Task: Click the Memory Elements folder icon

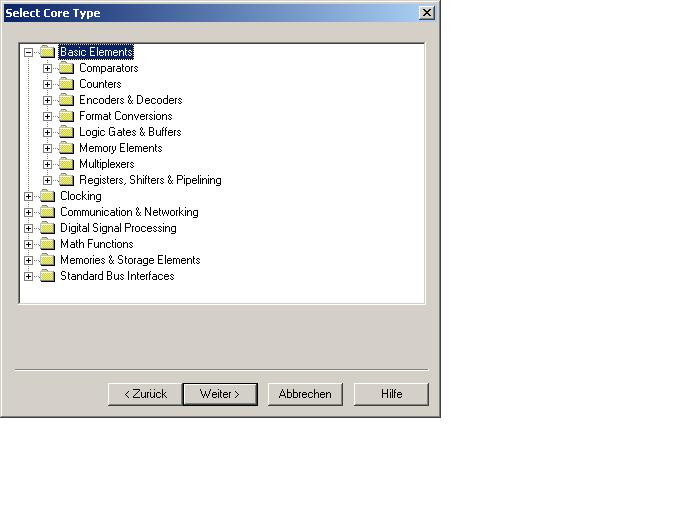Action: point(66,148)
